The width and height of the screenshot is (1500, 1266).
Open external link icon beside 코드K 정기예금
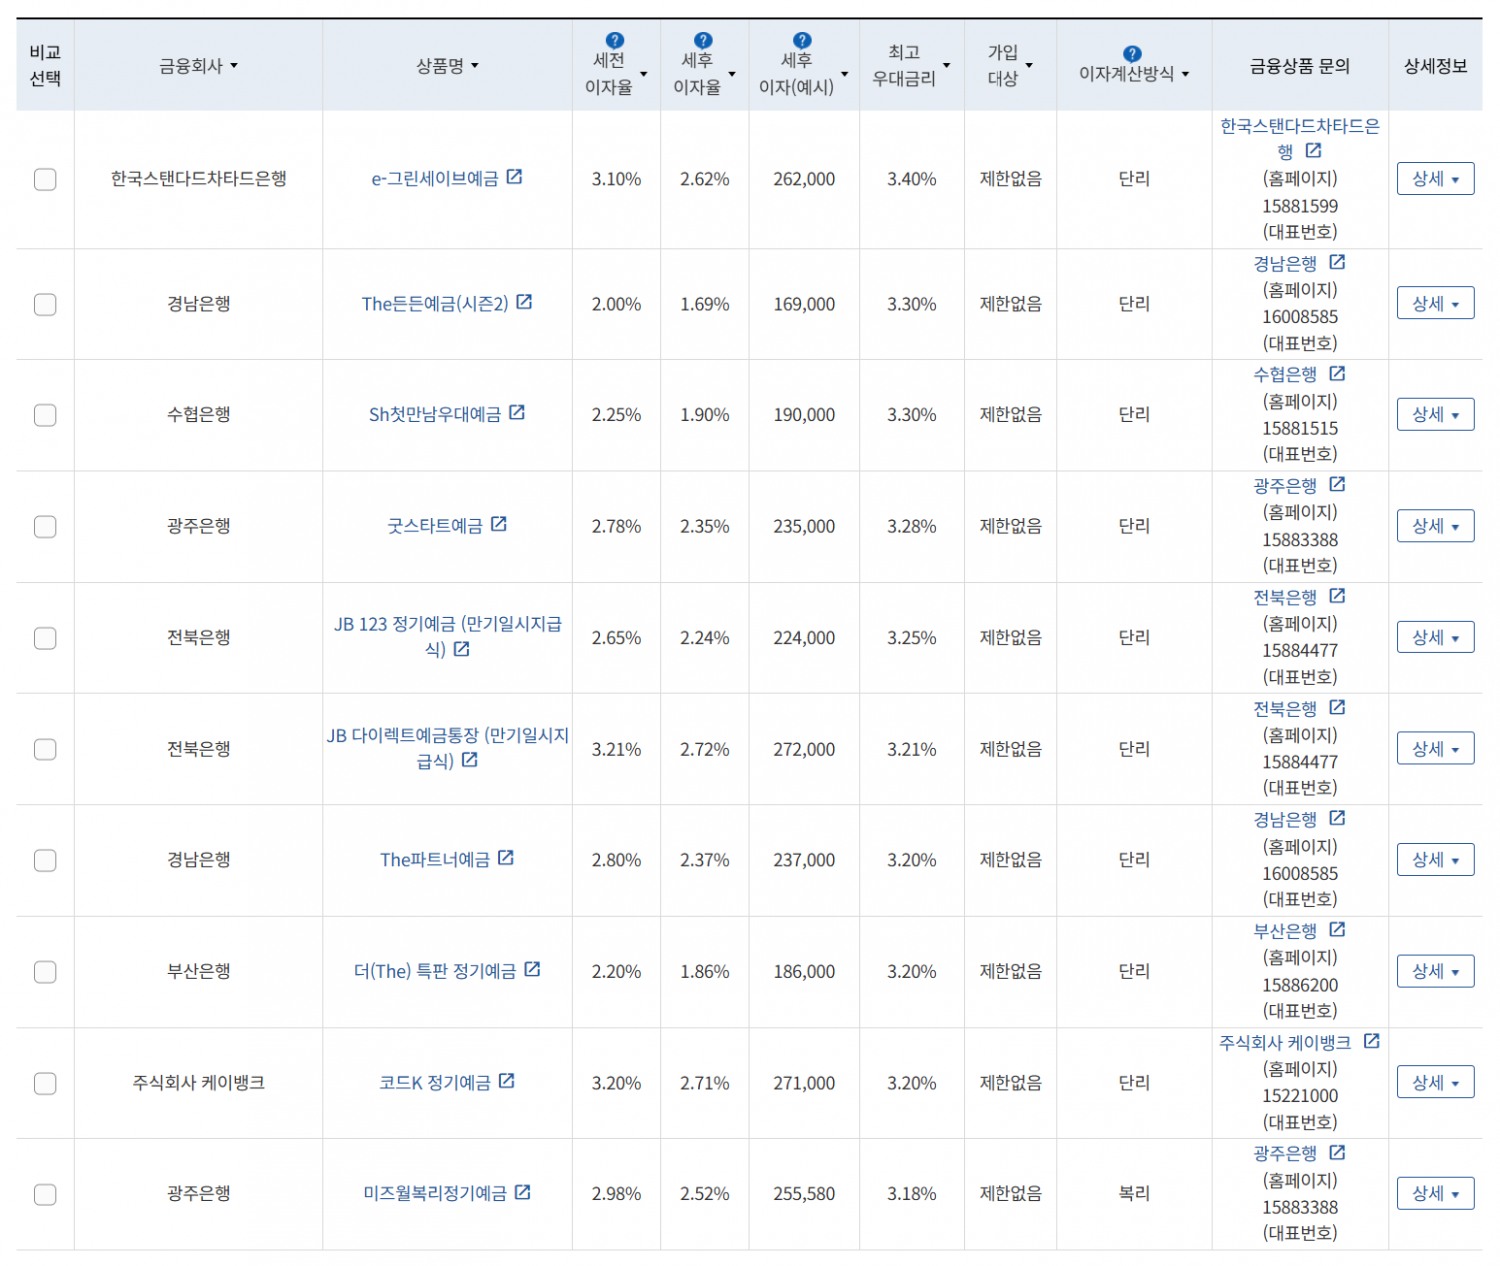(507, 1081)
